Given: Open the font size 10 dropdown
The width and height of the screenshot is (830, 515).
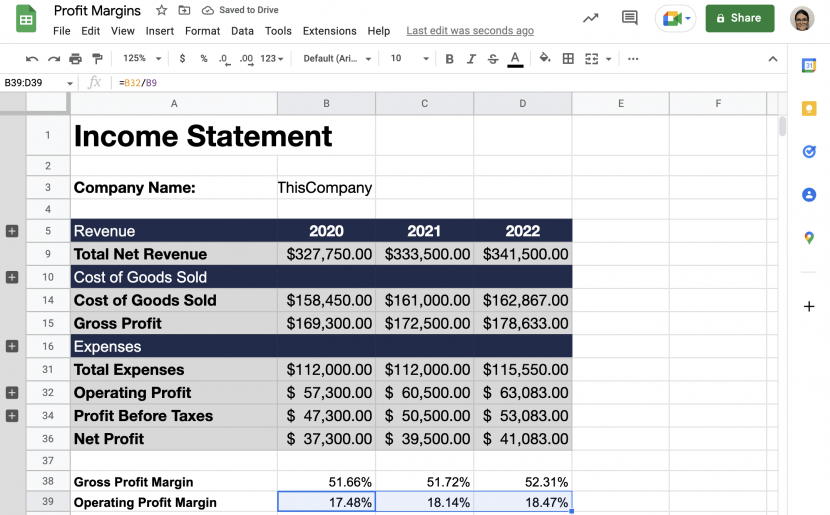Looking at the screenshot, I should point(409,59).
